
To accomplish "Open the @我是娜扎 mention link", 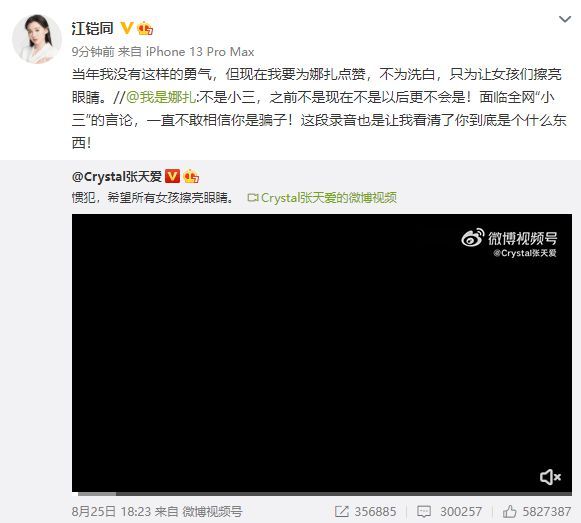I will tap(161, 97).
